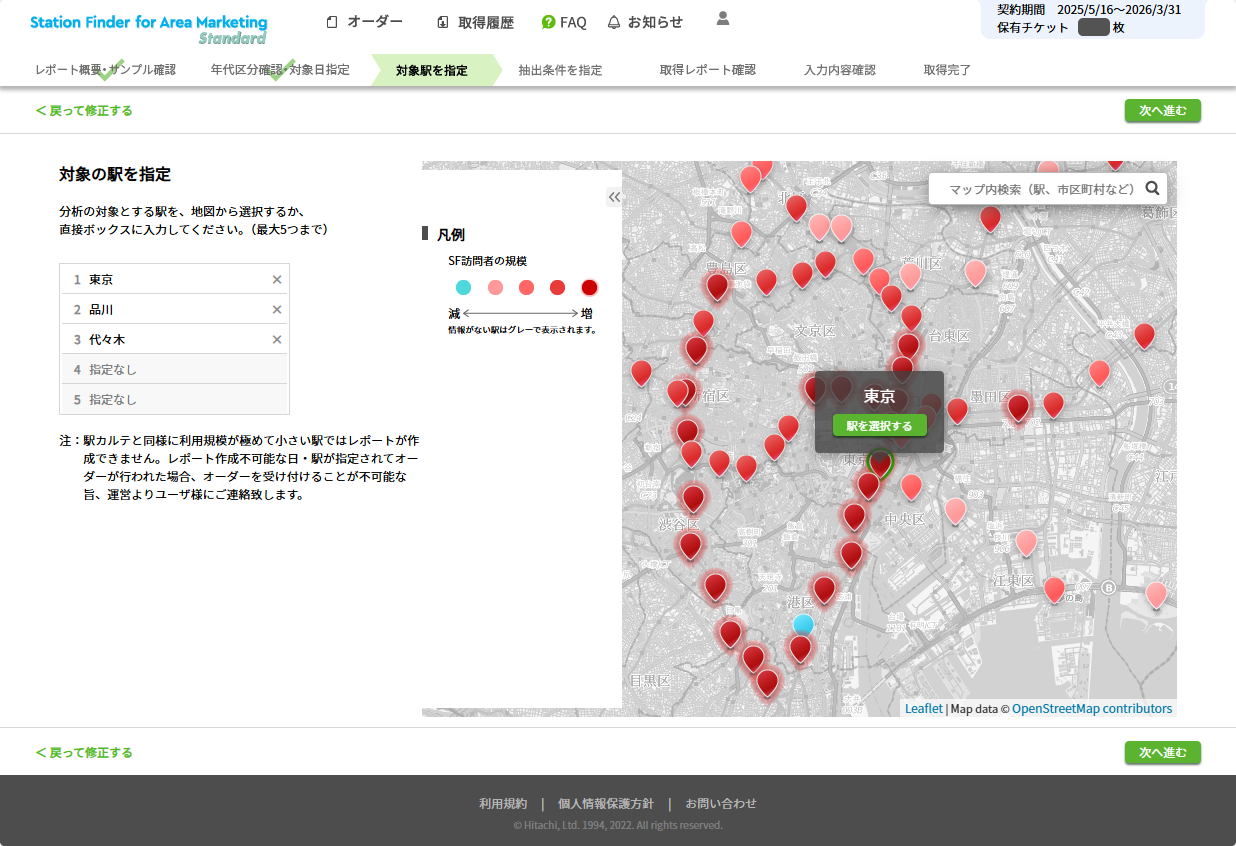1236x846 pixels.
Task: Go to 抽出条件を指定 step tab
Action: pyautogui.click(x=560, y=70)
